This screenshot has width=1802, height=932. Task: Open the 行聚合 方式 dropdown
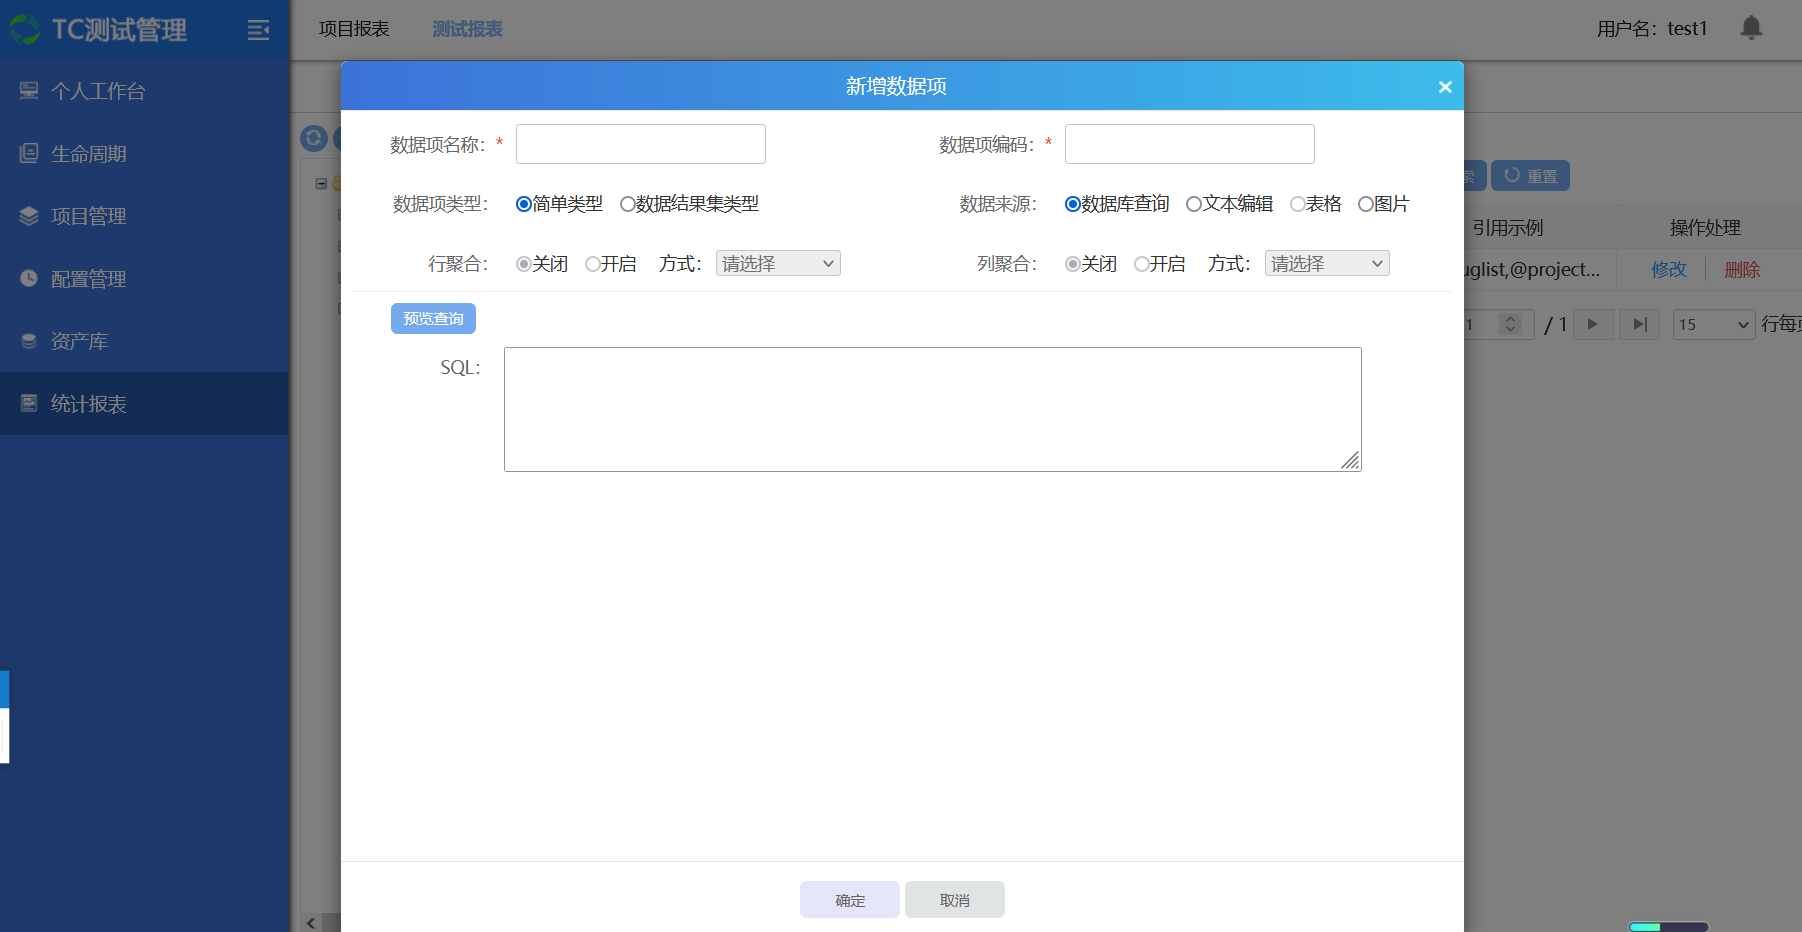[x=778, y=263]
